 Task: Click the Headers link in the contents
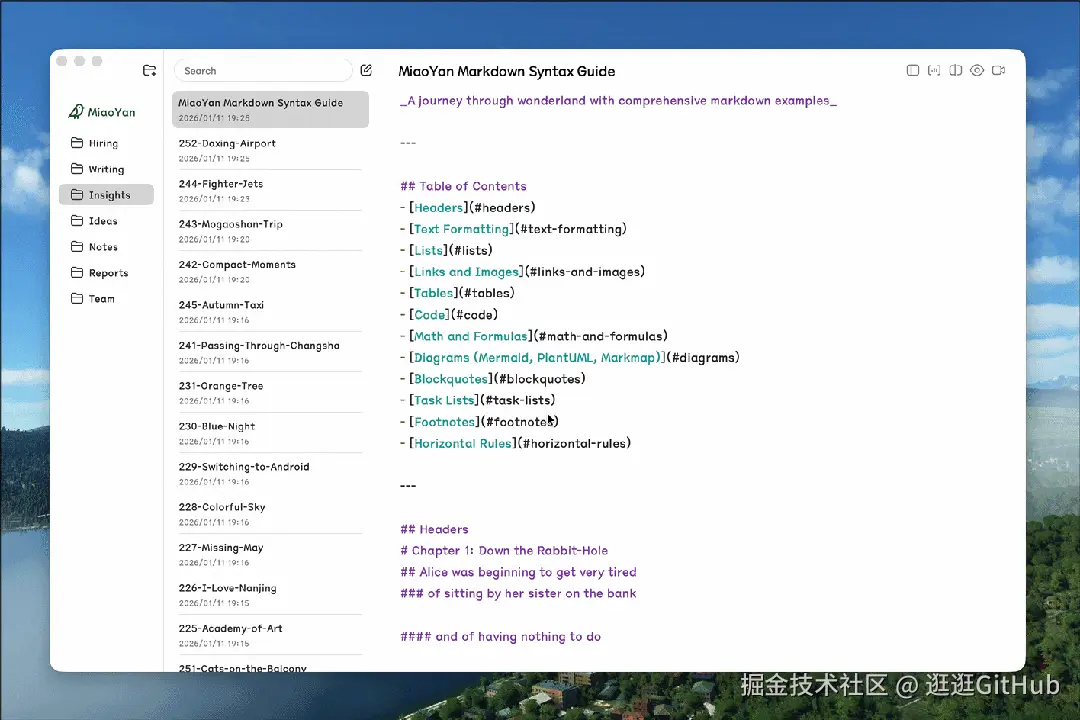[x=438, y=207]
